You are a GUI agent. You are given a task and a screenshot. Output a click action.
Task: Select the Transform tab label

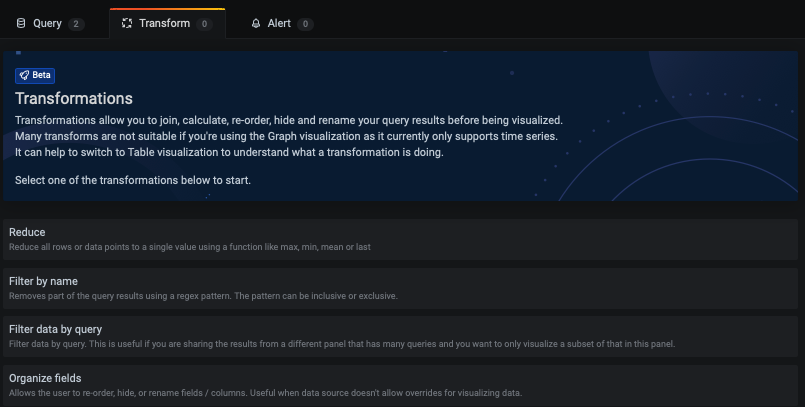click(164, 23)
